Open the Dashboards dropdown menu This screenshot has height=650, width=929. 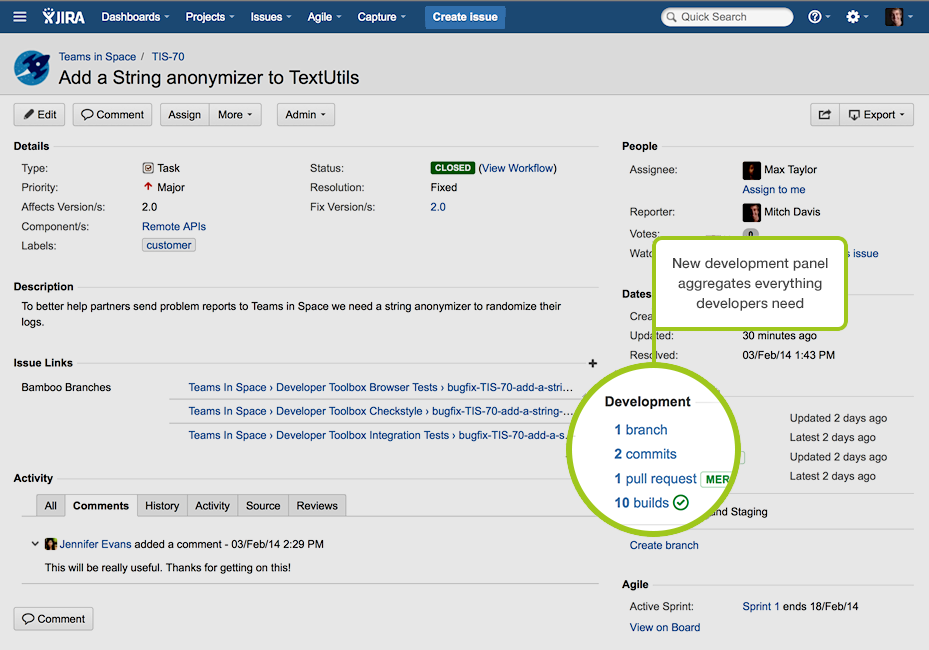(x=135, y=17)
